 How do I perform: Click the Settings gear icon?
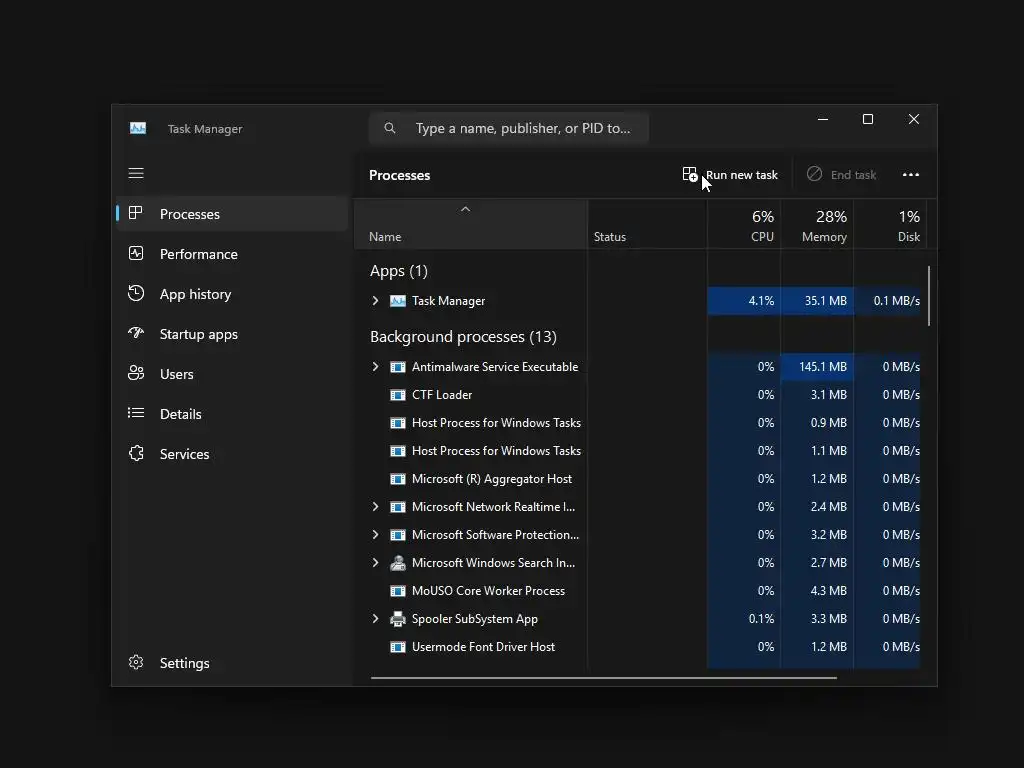point(136,662)
